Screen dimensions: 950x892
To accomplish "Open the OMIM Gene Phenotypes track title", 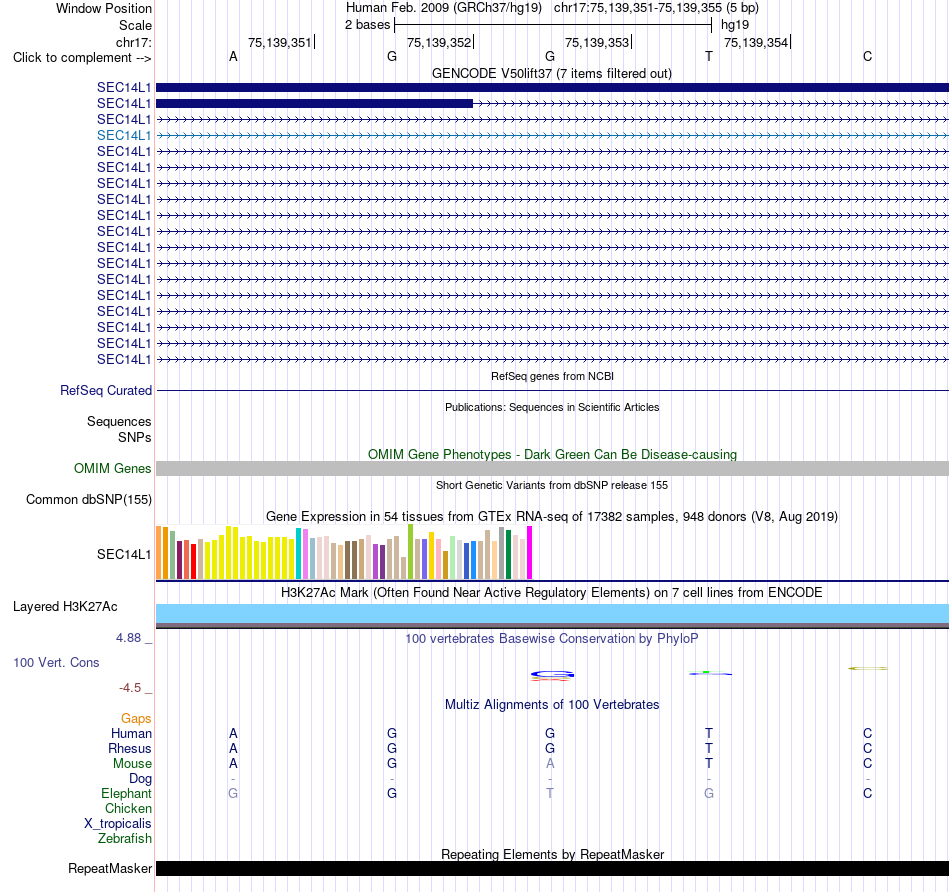I will (x=552, y=454).
